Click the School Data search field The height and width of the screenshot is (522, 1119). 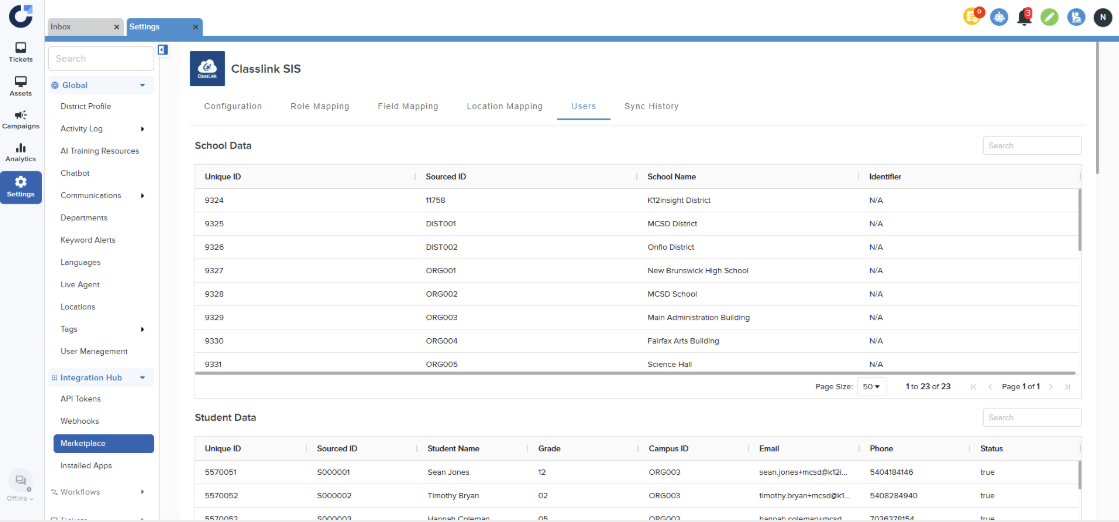[x=1031, y=146]
